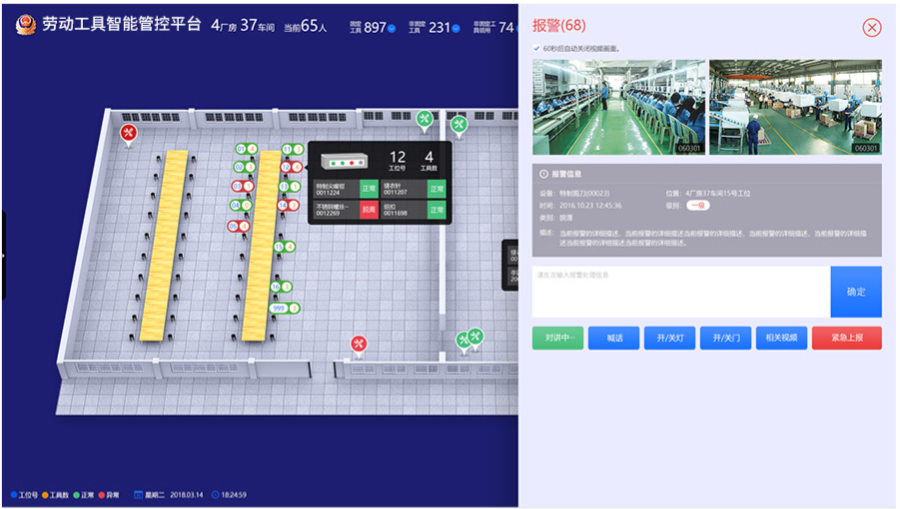Select the green tool marker right of partition wall
The width and height of the screenshot is (900, 509).
coord(459,125)
